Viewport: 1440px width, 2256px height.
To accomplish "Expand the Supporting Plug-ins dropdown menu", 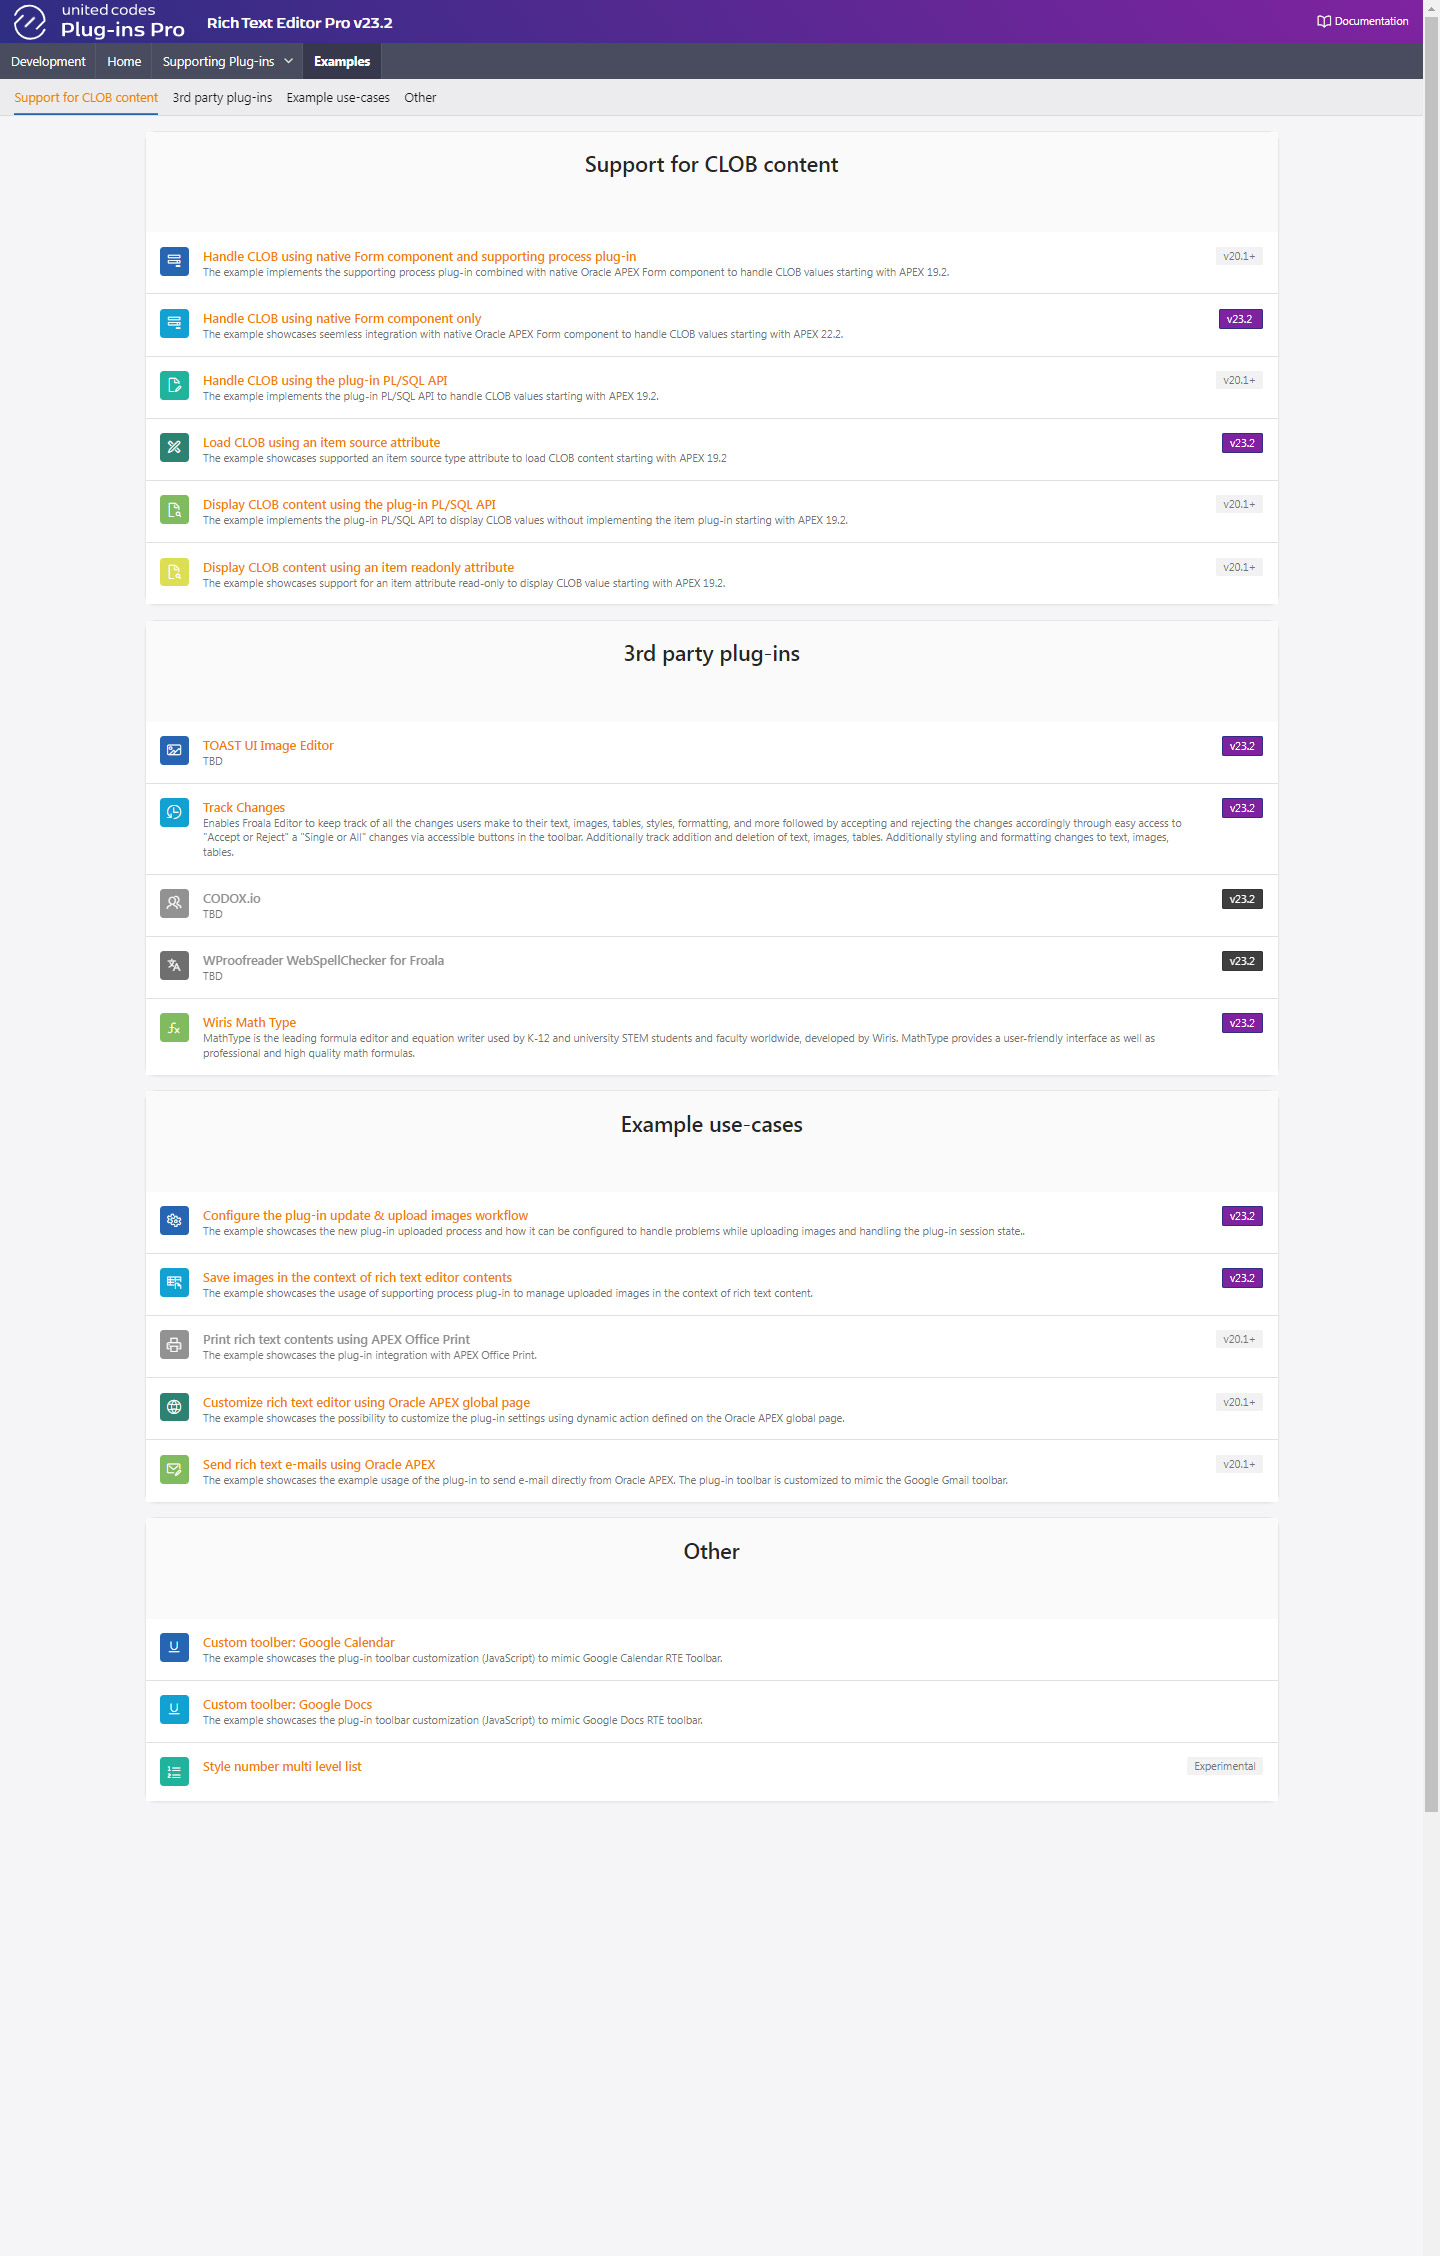I will pos(228,61).
